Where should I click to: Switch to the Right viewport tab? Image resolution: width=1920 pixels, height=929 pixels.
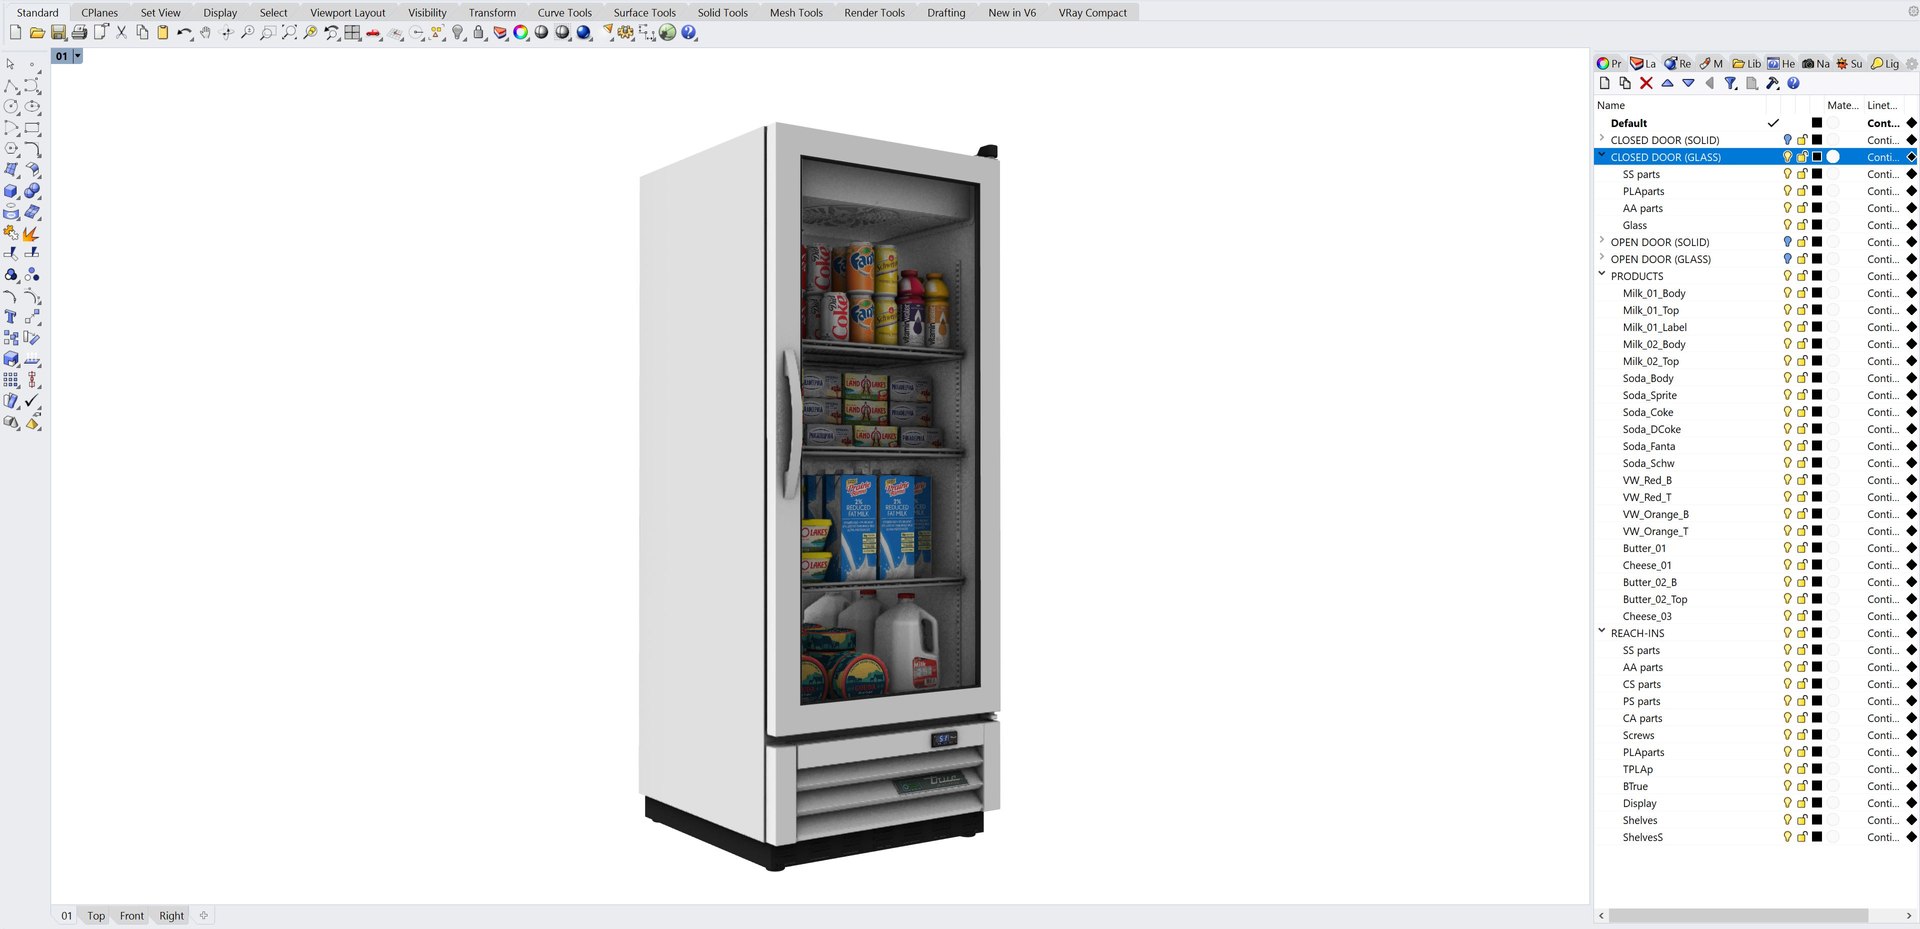click(172, 916)
